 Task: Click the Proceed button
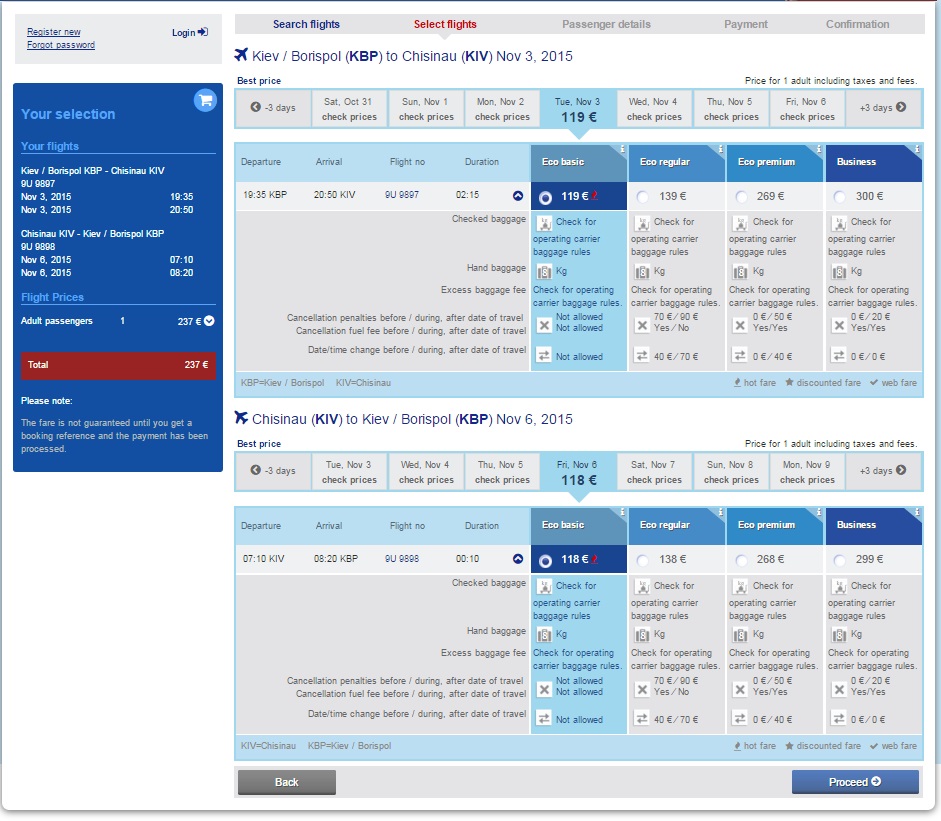click(x=854, y=782)
